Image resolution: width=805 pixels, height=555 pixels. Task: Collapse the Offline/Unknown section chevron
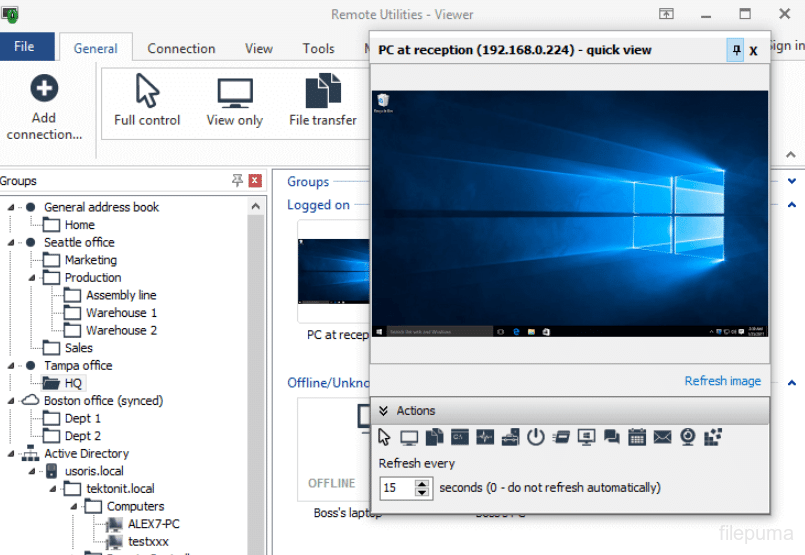pyautogui.click(x=792, y=382)
